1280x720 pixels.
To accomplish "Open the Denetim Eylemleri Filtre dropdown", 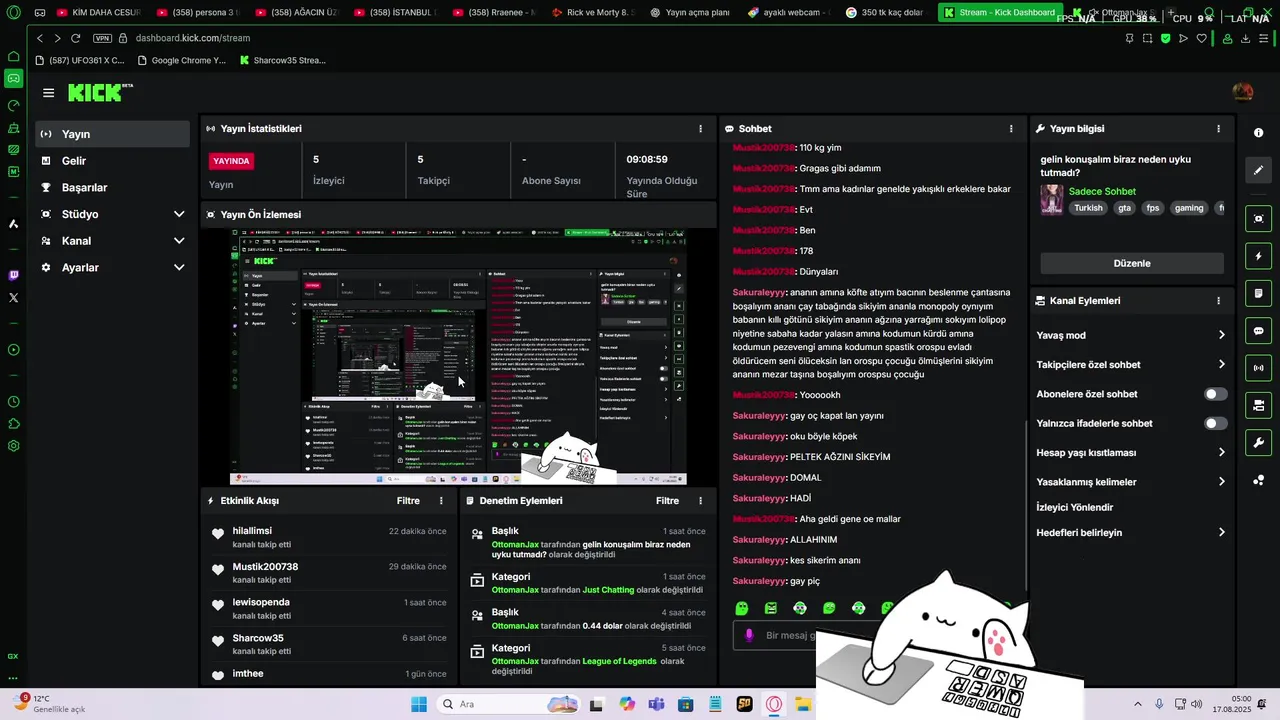I will pos(667,501).
